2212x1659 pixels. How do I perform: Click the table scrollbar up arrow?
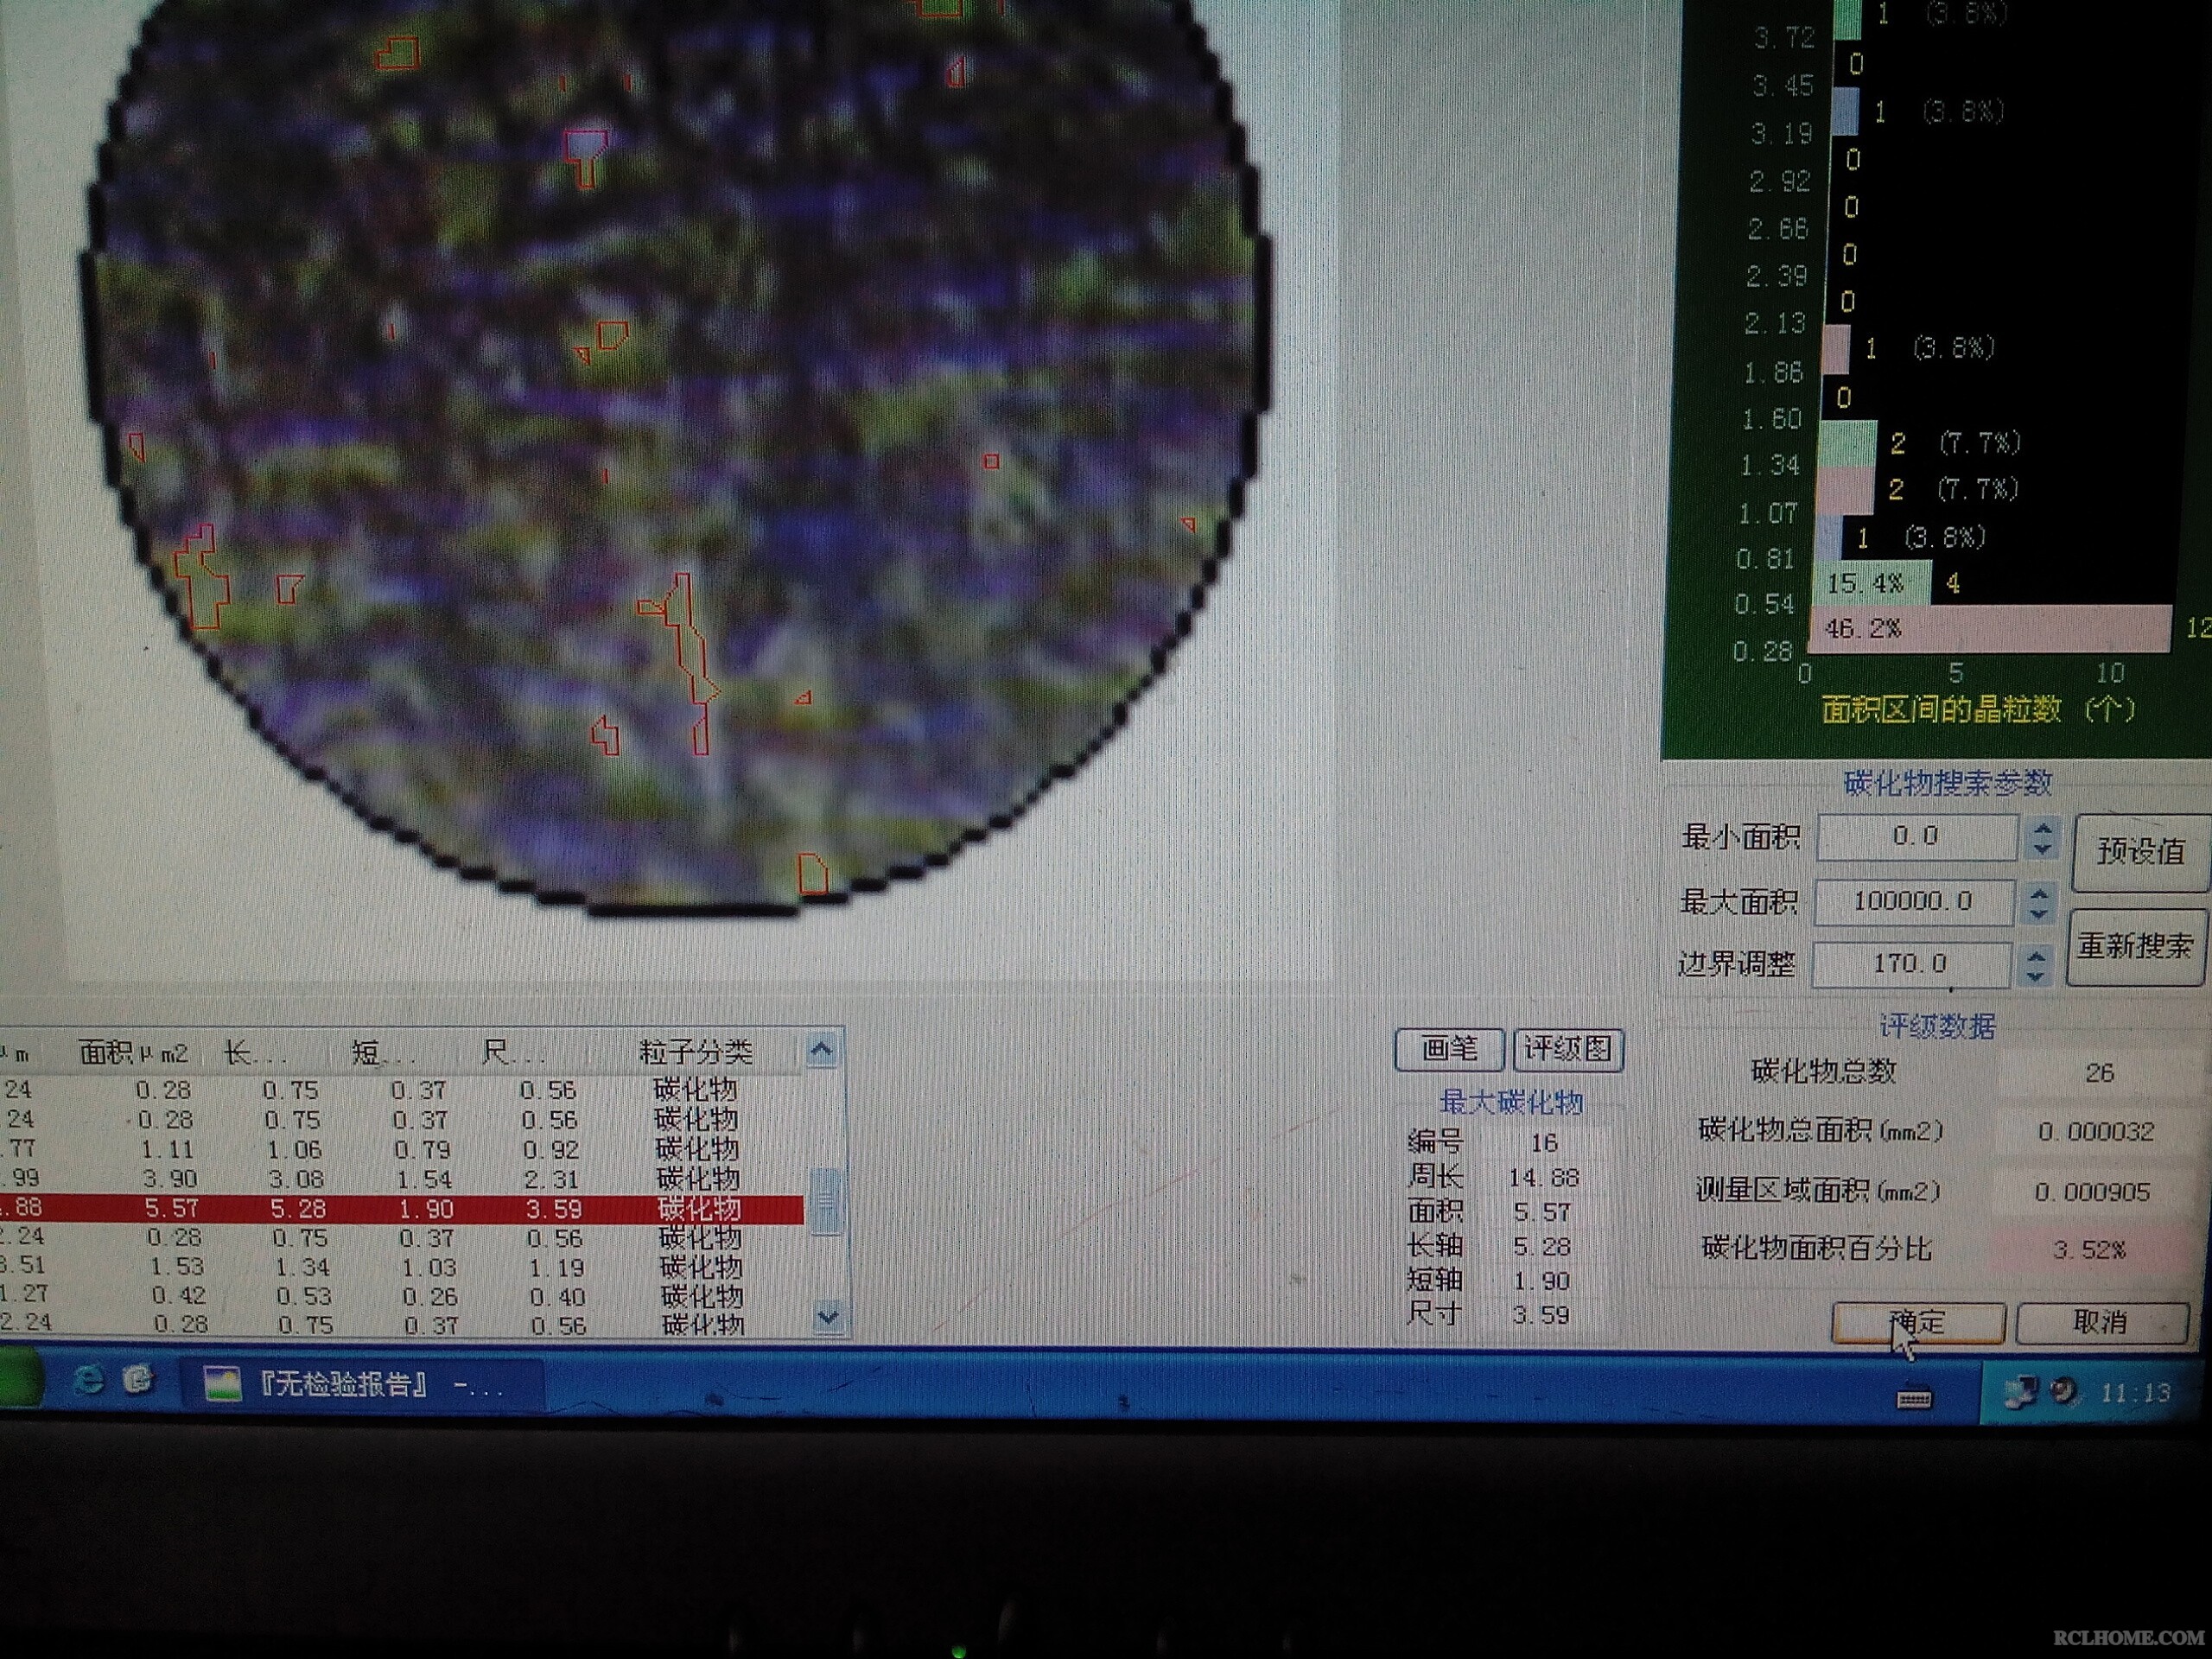pos(821,1049)
